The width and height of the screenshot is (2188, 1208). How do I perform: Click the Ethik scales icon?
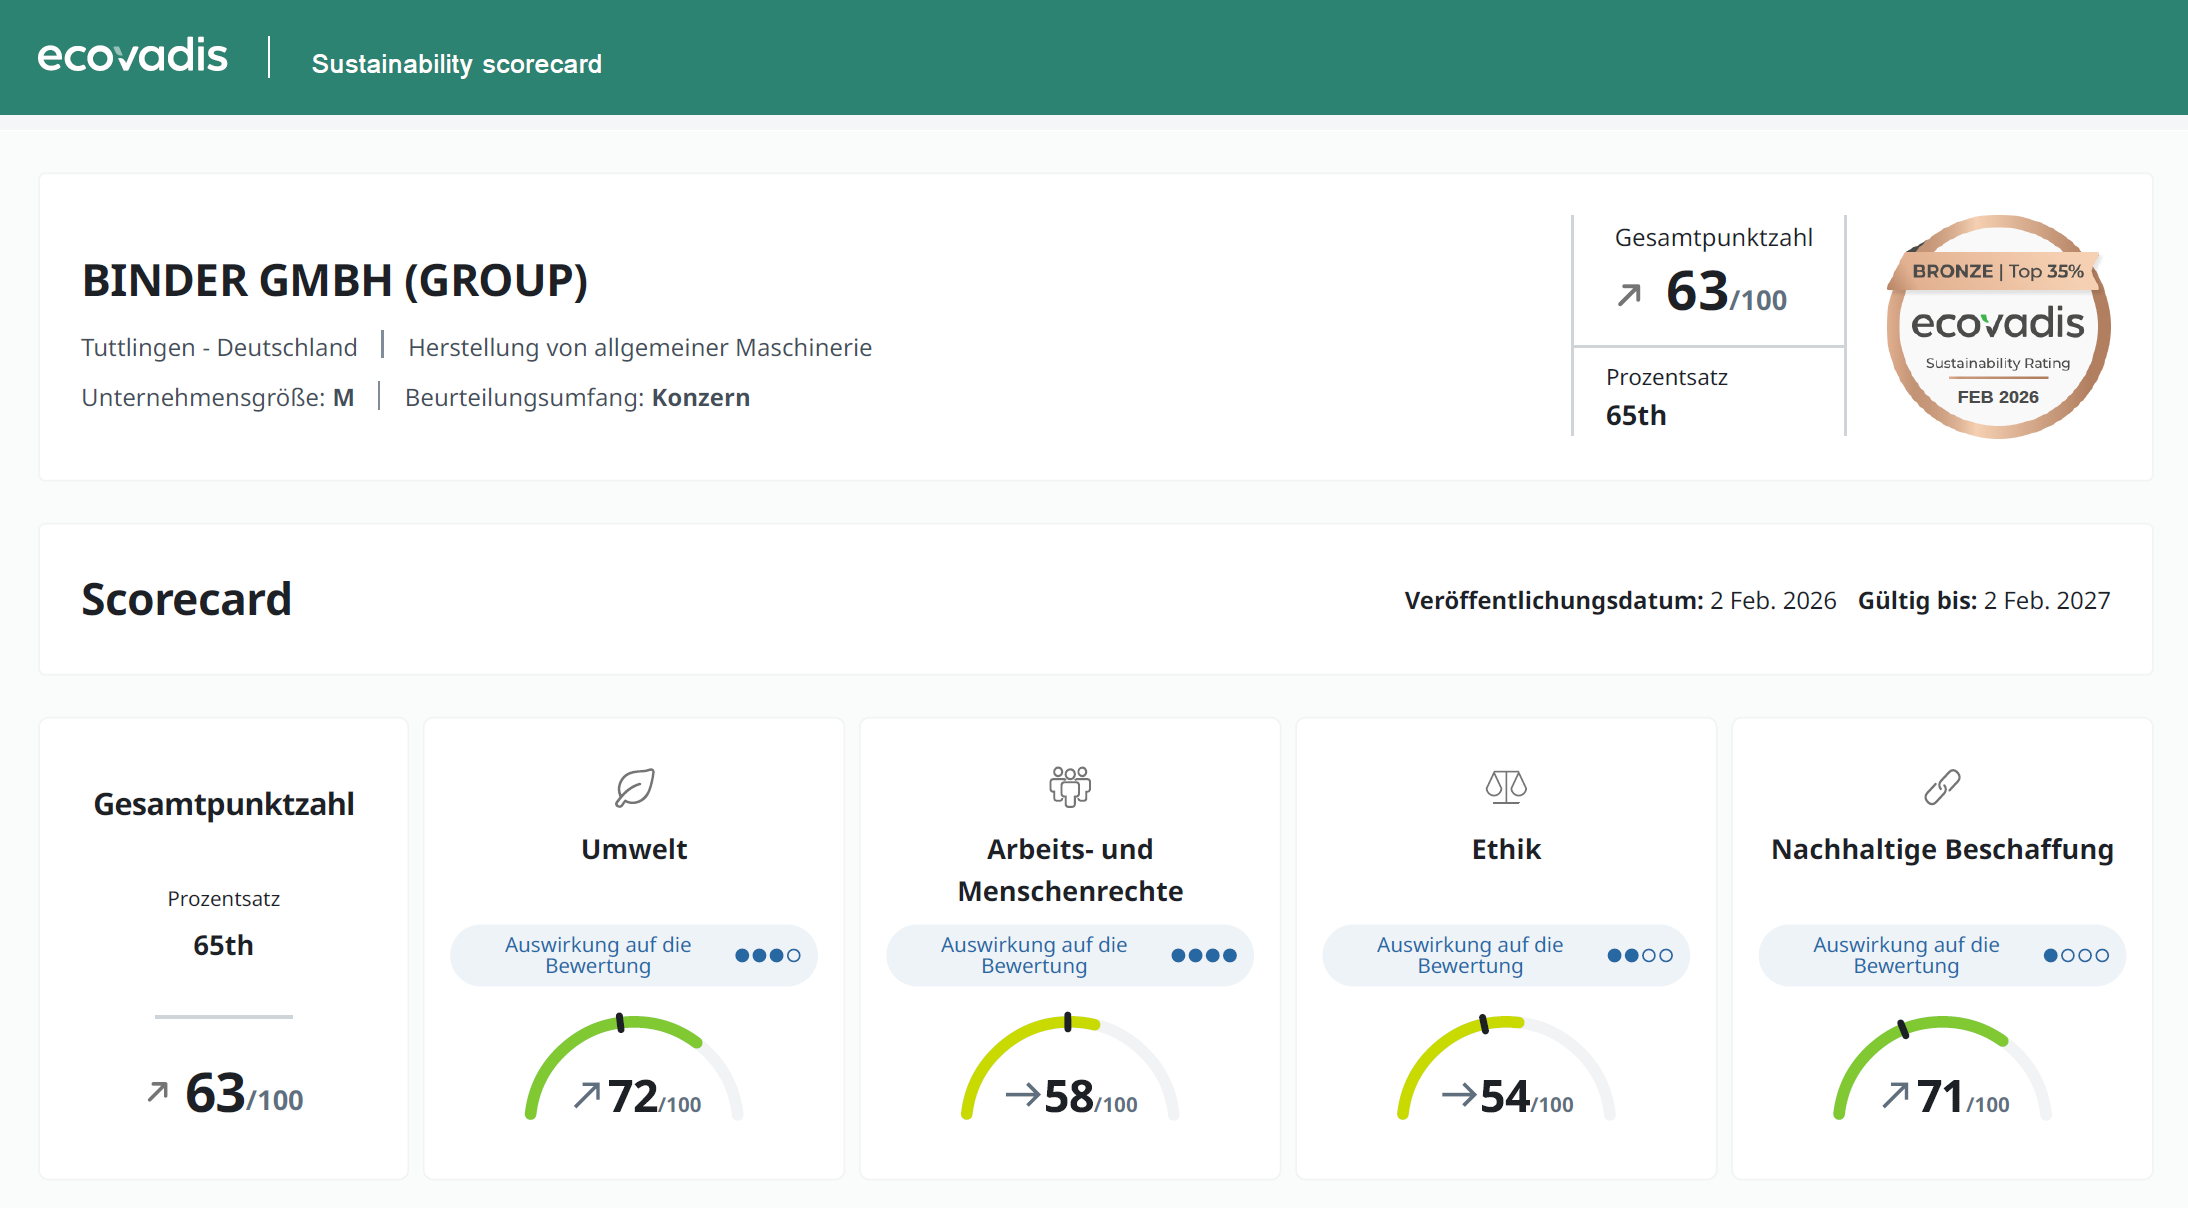pos(1505,787)
